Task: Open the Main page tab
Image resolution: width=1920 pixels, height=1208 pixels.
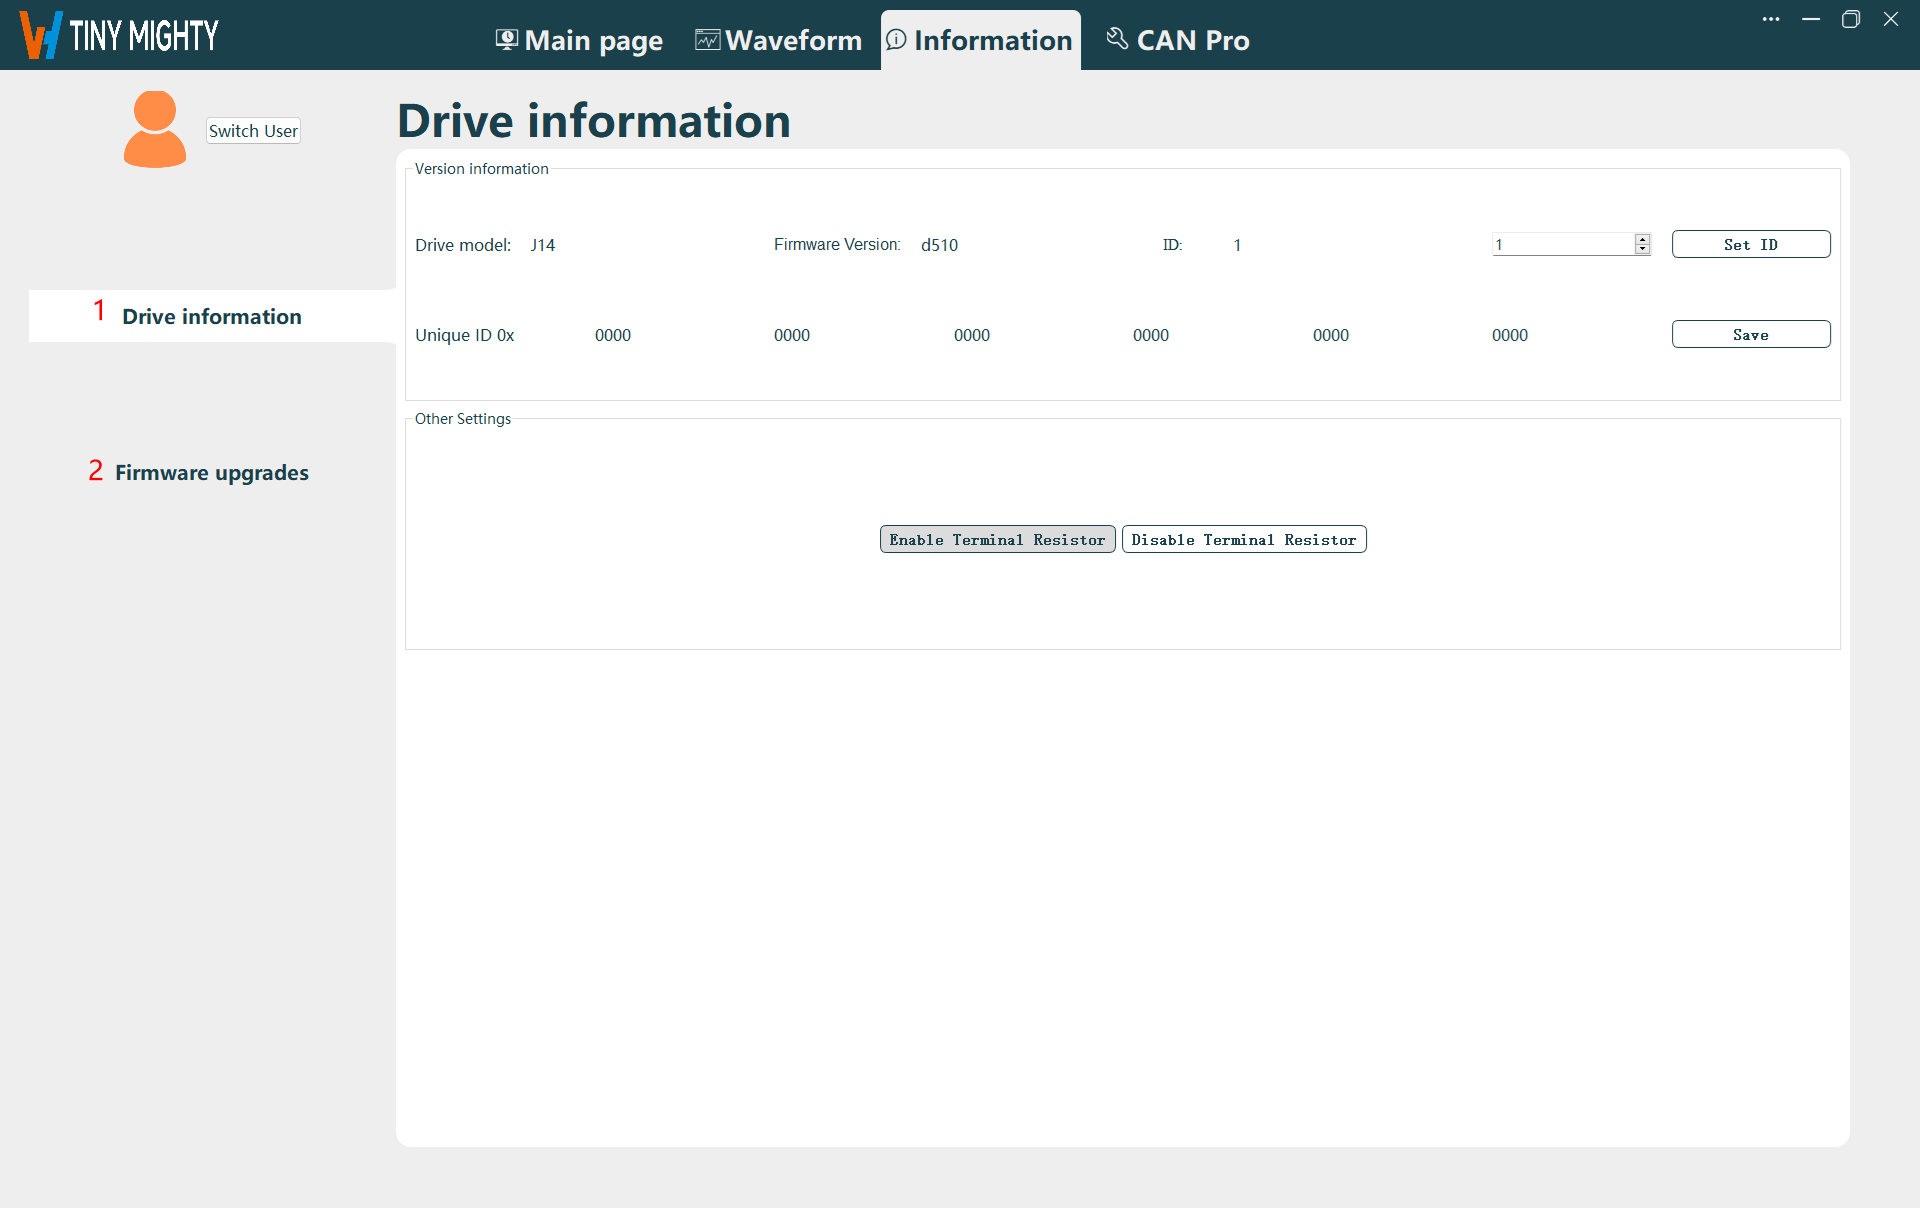Action: click(592, 40)
